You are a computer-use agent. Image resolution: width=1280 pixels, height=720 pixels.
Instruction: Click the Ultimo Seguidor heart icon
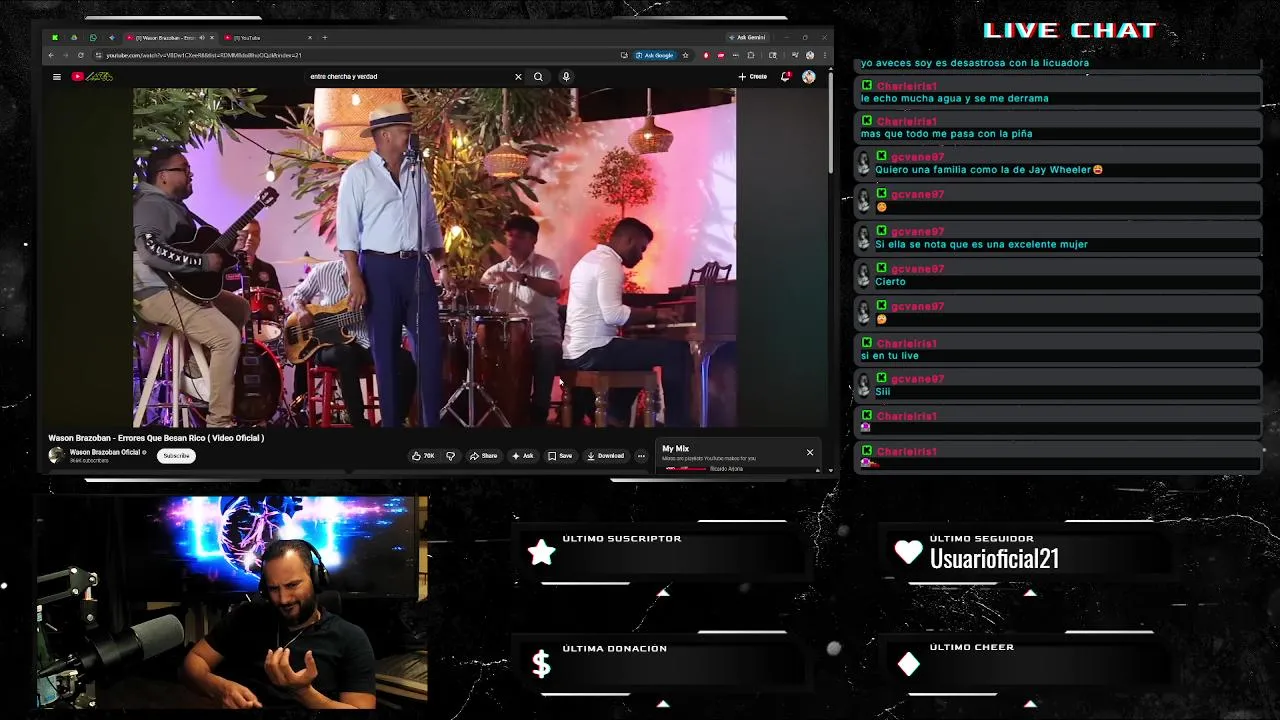point(908,552)
